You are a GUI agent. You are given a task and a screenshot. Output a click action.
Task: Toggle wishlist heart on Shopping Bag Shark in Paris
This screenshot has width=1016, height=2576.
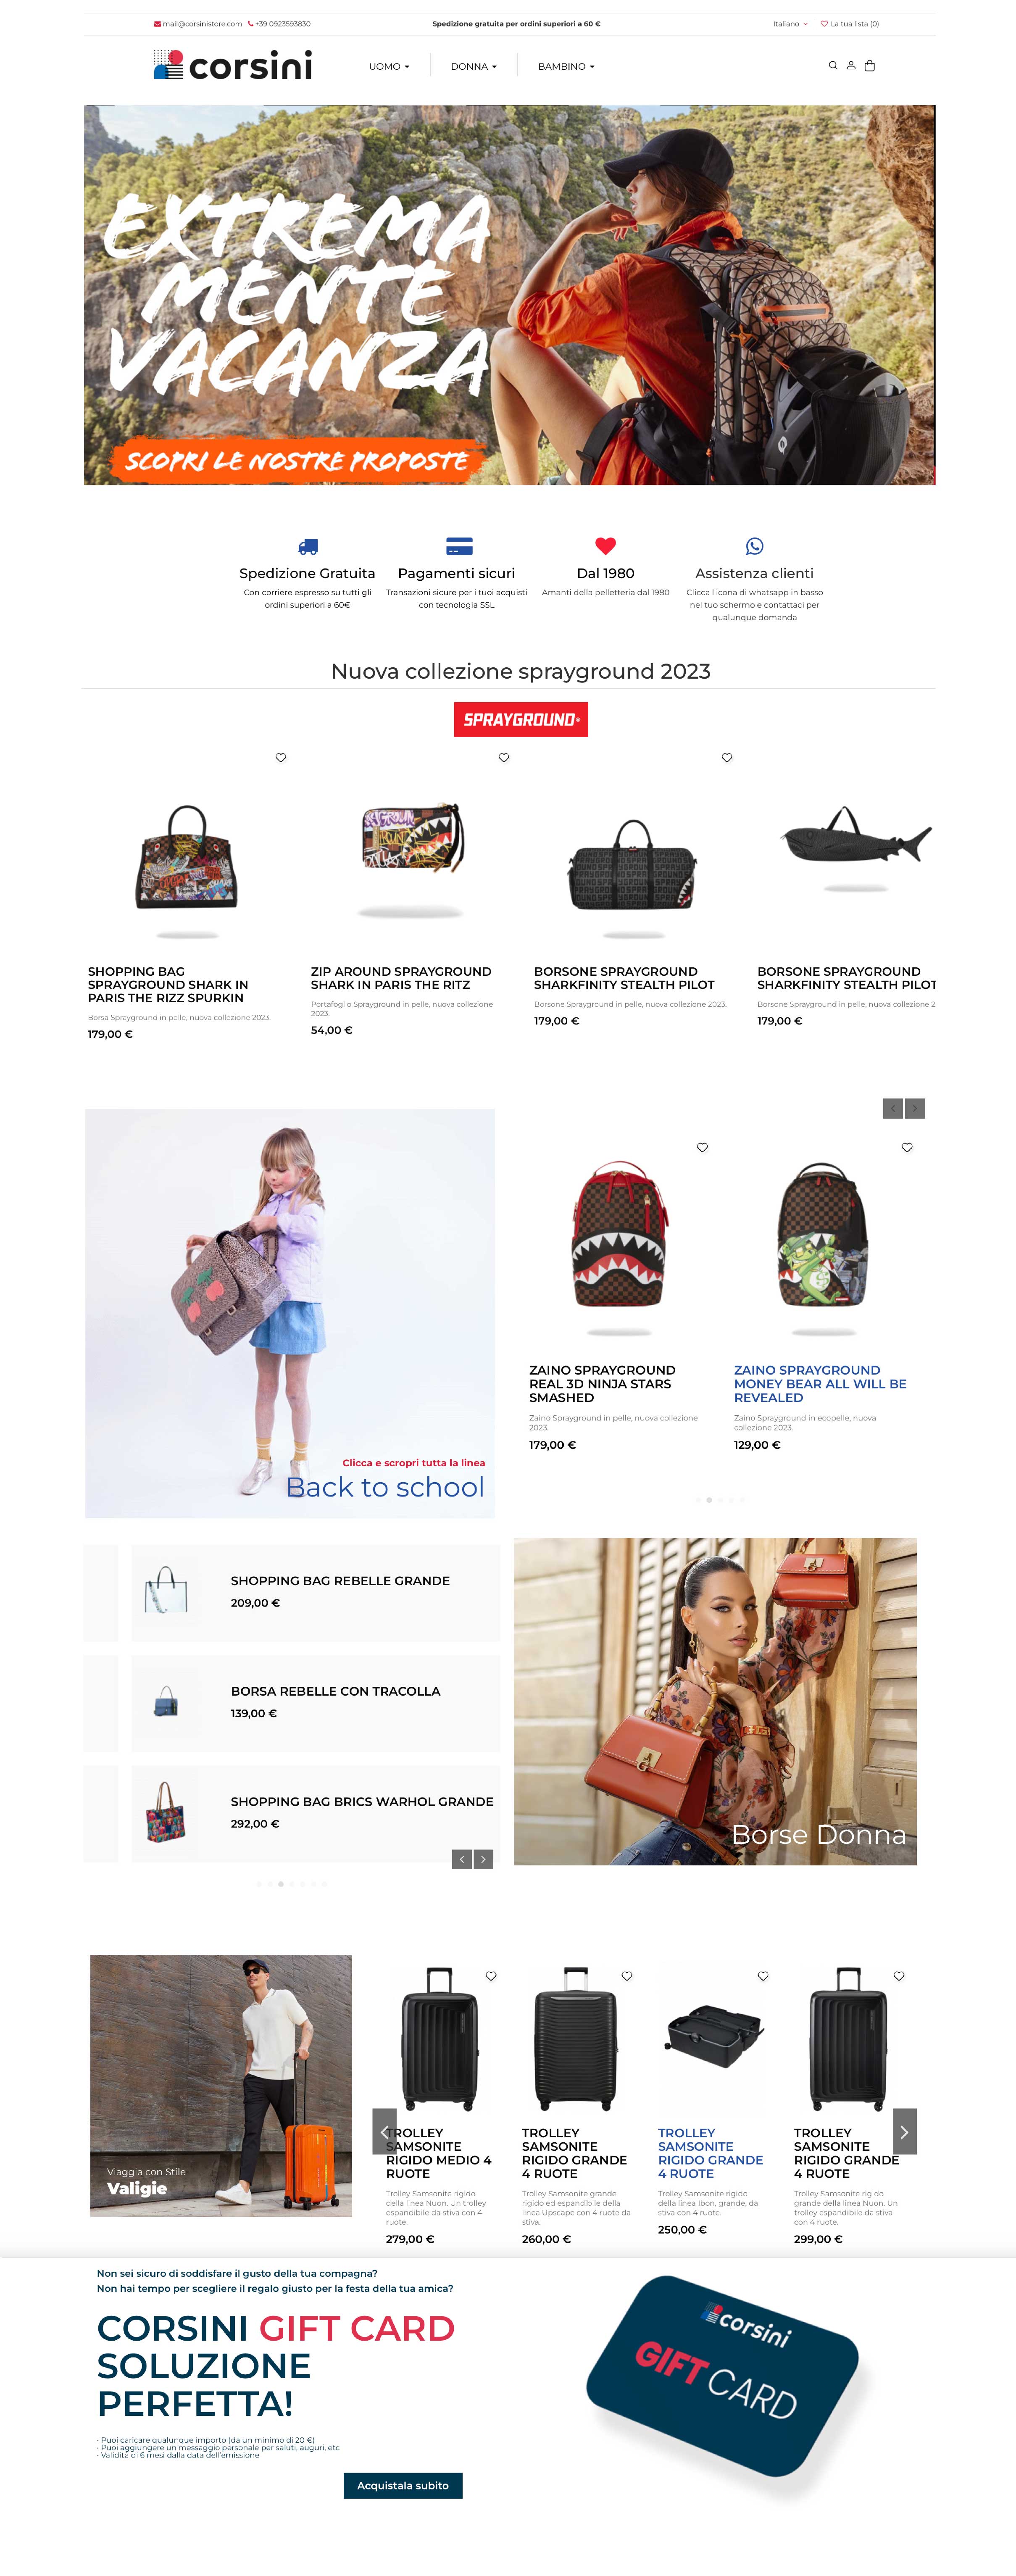pos(281,758)
